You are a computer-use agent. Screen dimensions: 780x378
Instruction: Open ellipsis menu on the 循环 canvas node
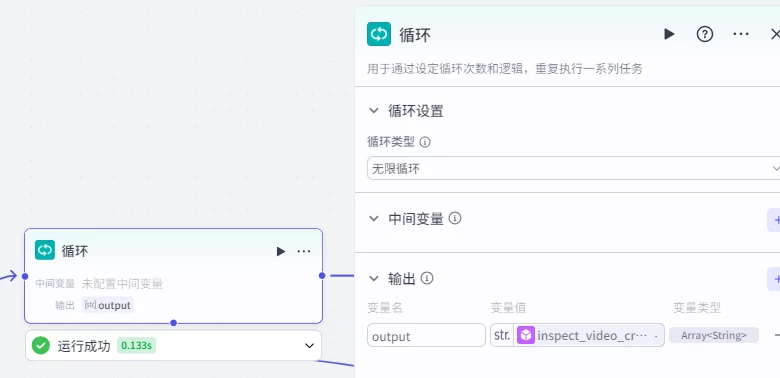(x=304, y=251)
